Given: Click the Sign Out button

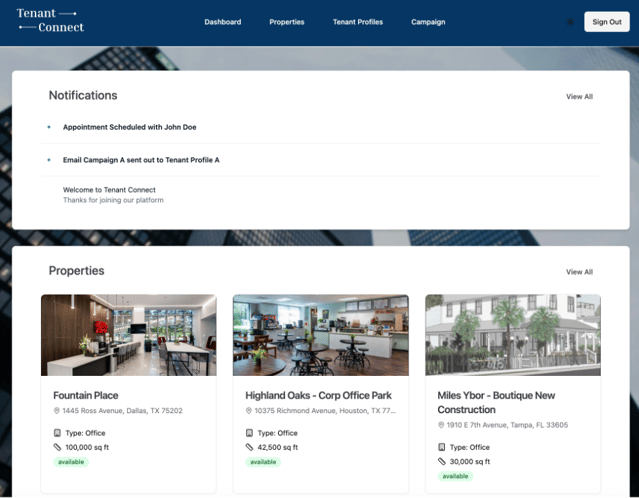Looking at the screenshot, I should tap(606, 22).
